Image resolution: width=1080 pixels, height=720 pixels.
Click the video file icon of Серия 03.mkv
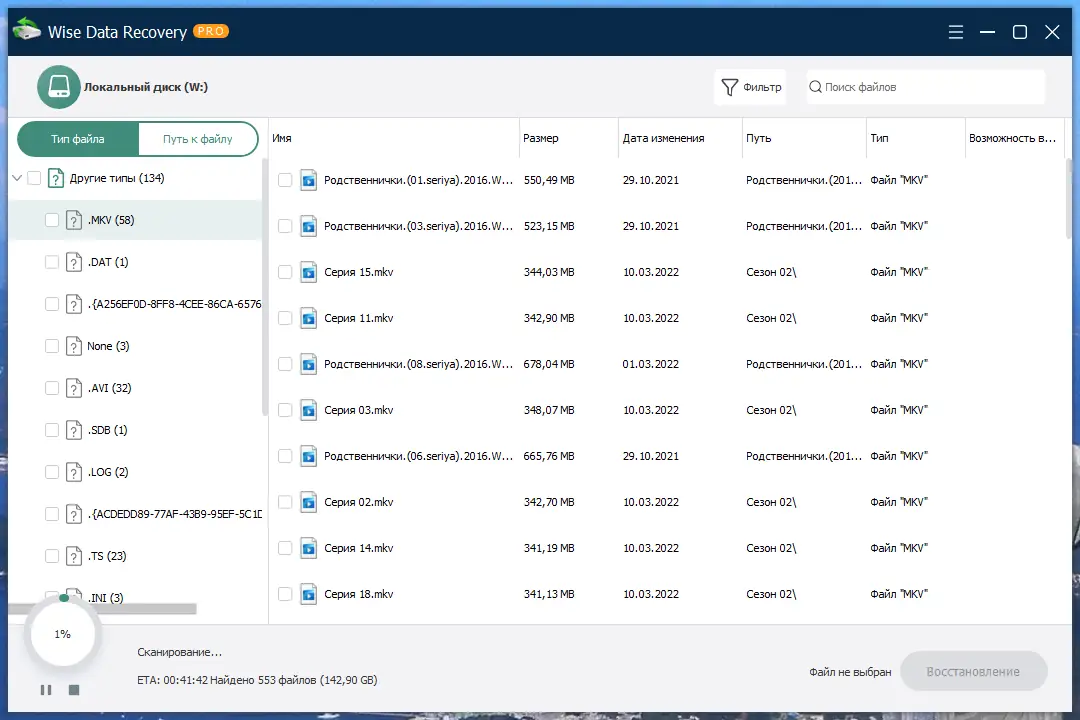(309, 410)
